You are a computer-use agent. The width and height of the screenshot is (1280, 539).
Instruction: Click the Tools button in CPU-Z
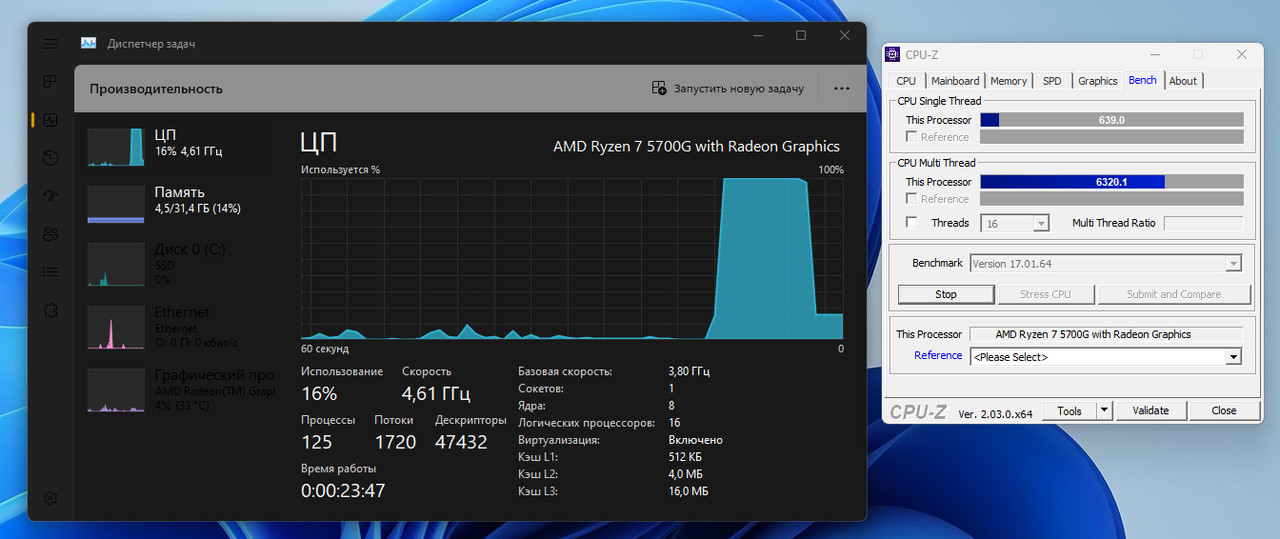(x=1069, y=411)
